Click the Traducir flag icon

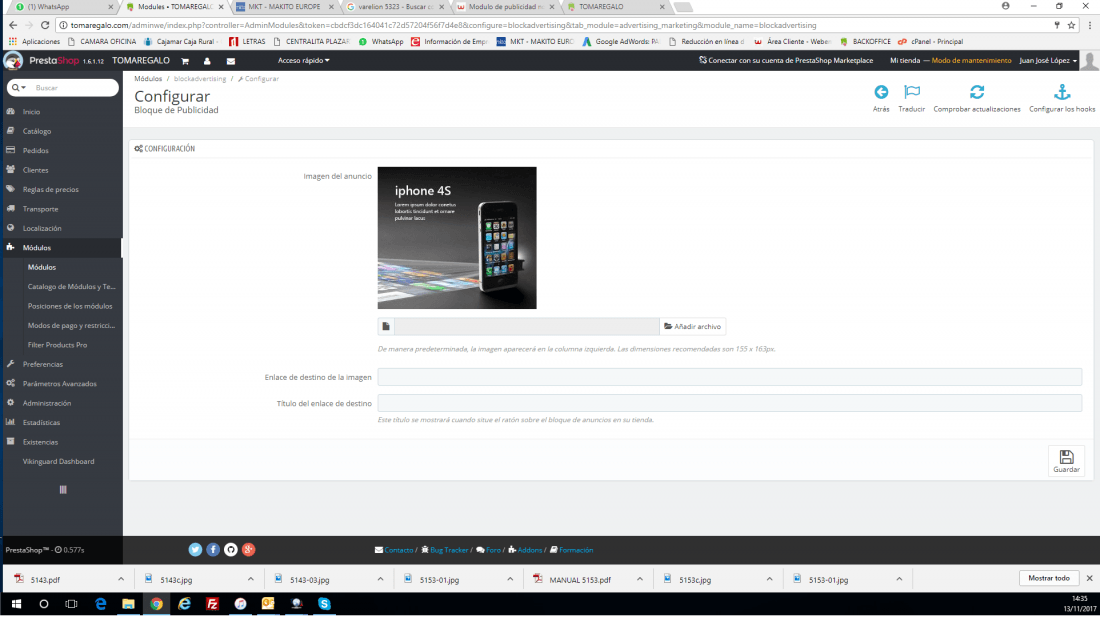[912, 92]
